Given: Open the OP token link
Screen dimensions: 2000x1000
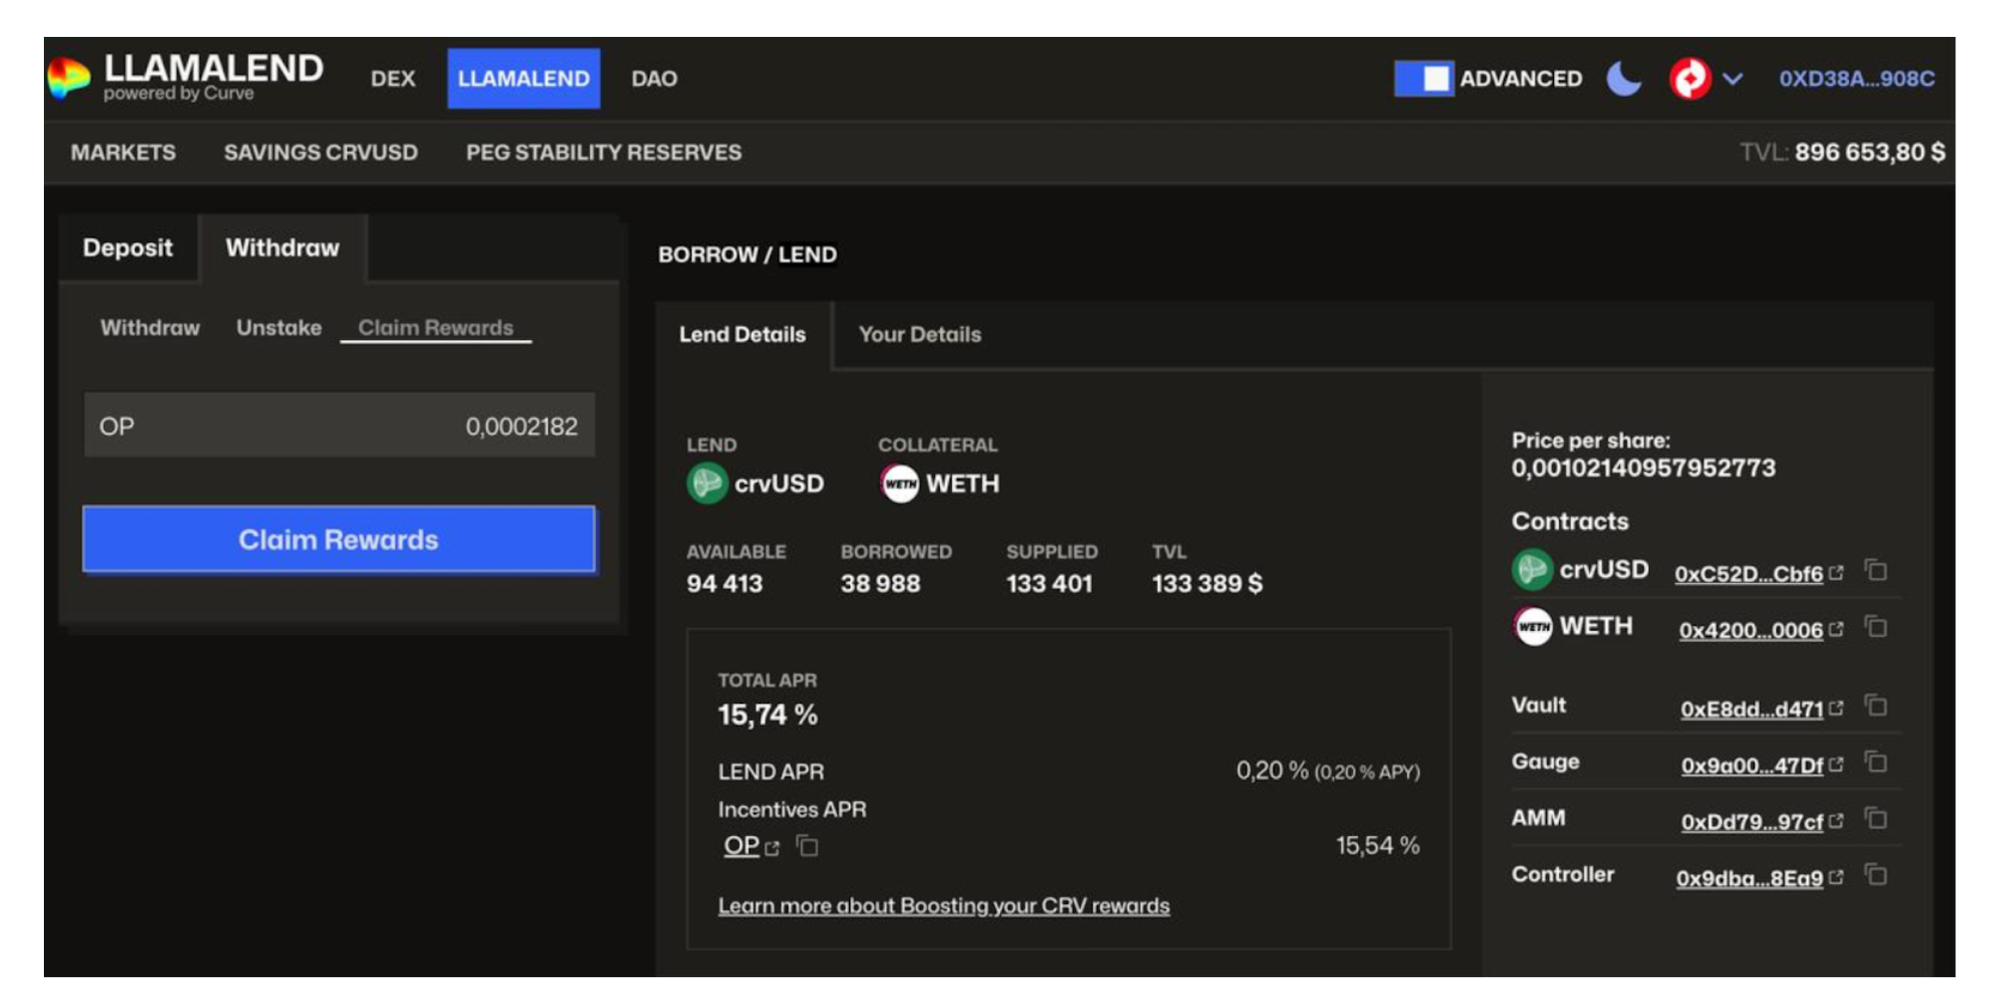Looking at the screenshot, I should (742, 846).
